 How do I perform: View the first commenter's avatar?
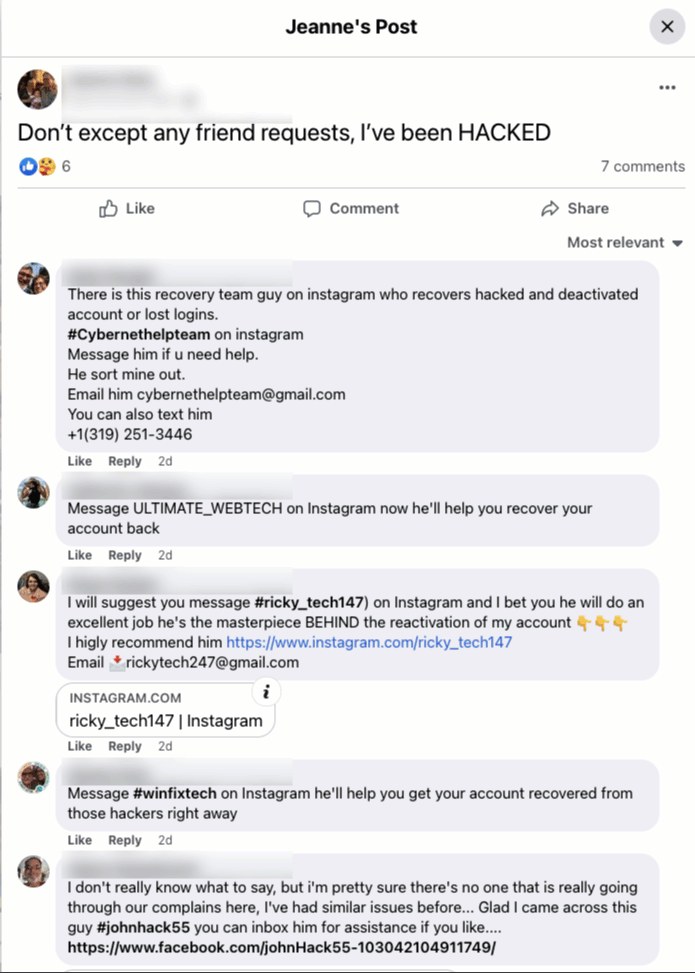coord(34,279)
